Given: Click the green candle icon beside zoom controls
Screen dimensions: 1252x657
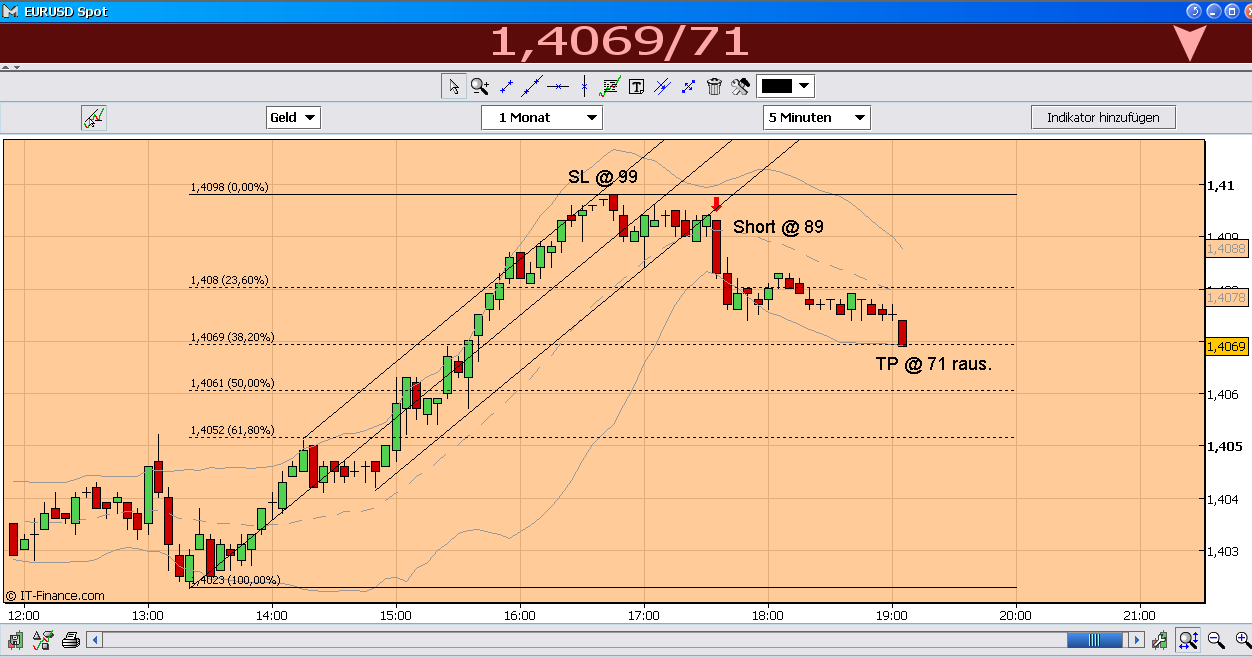Looking at the screenshot, I should (1160, 640).
